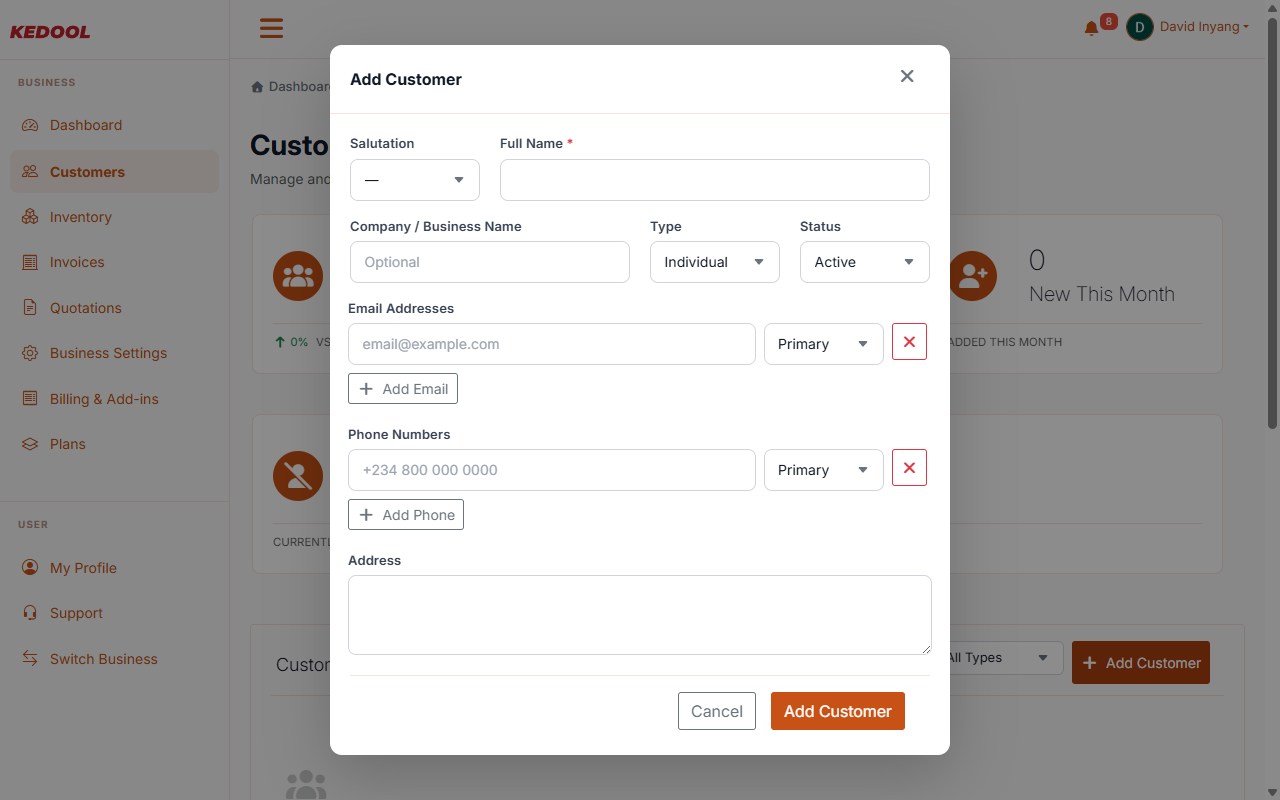Click the Add Phone button
The width and height of the screenshot is (1280, 800).
click(406, 515)
